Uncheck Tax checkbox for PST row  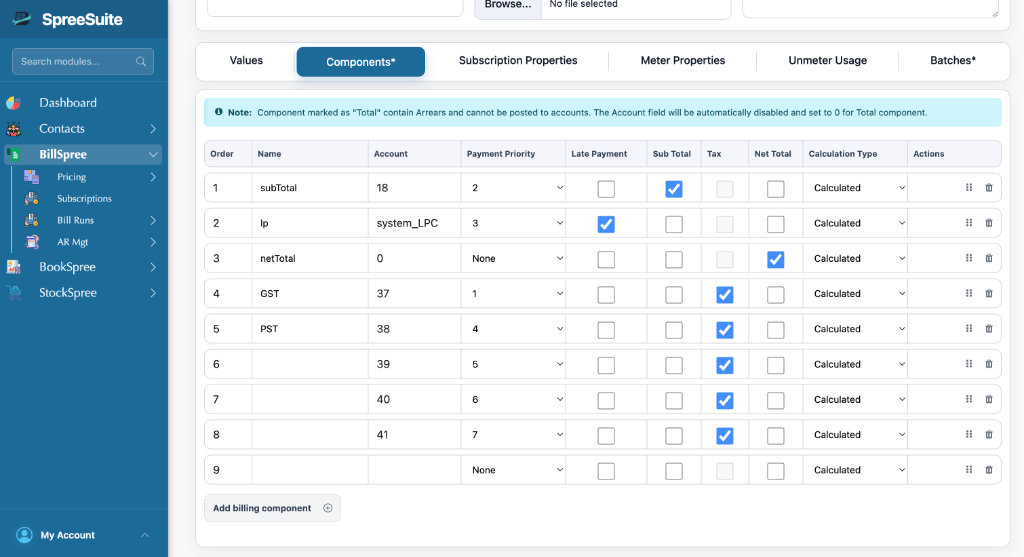724,330
